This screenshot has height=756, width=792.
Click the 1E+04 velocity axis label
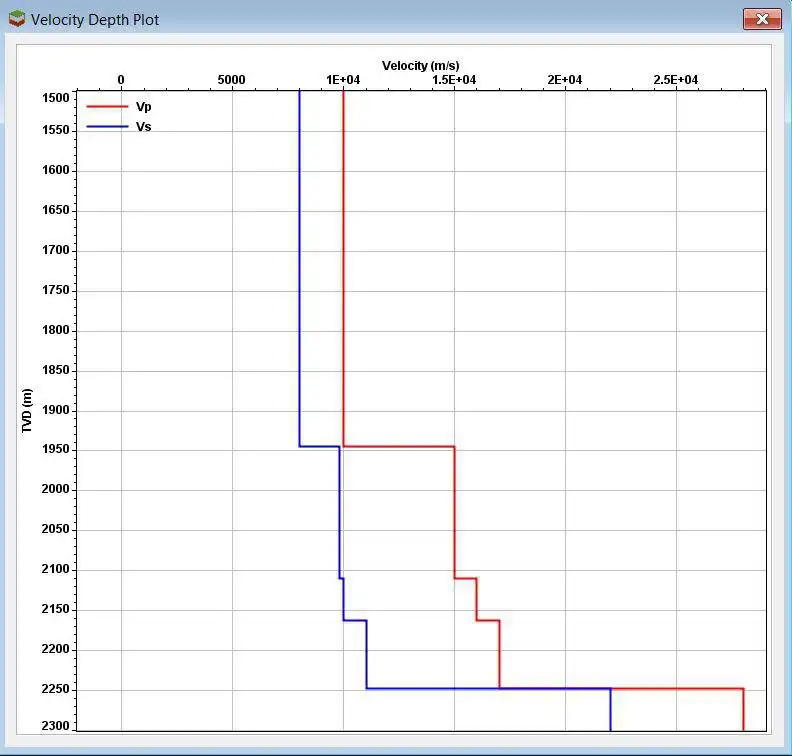(343, 80)
